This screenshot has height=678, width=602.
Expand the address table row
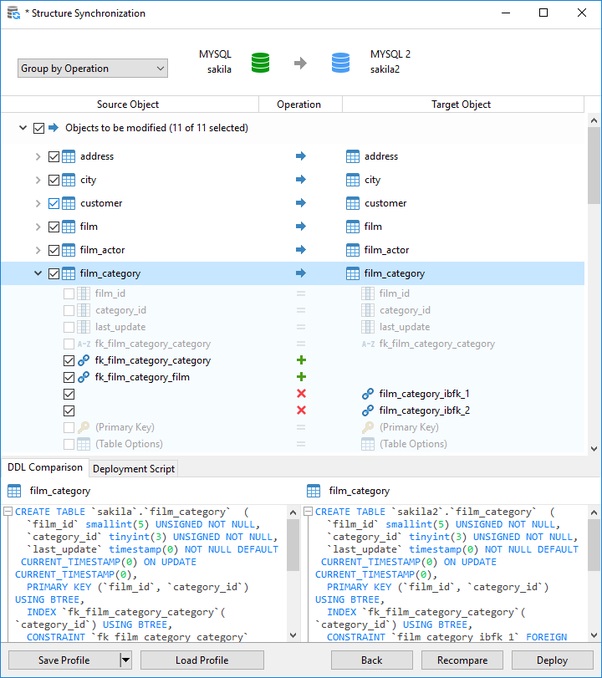point(38,156)
